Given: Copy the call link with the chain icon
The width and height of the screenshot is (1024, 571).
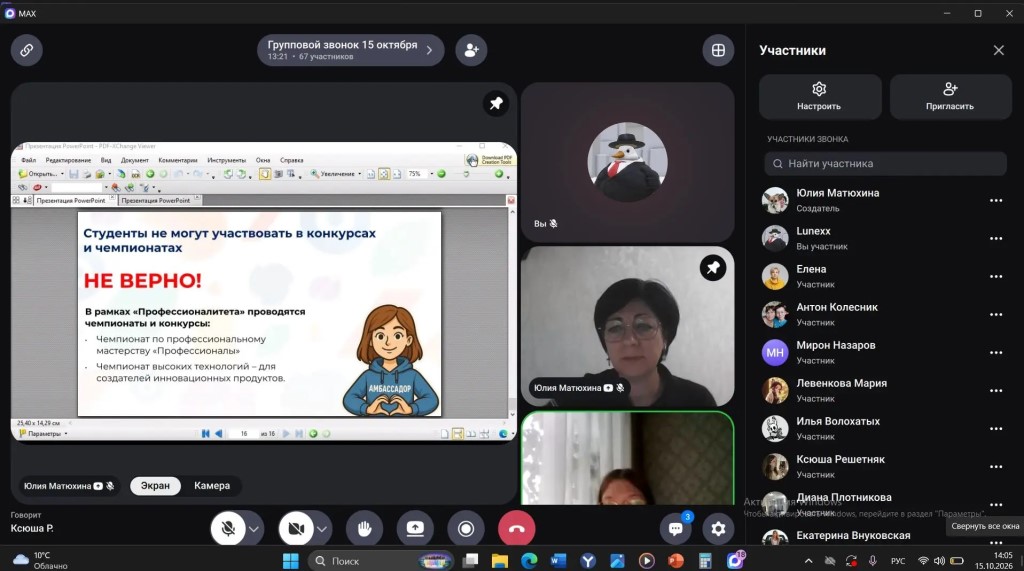Looking at the screenshot, I should click(27, 50).
